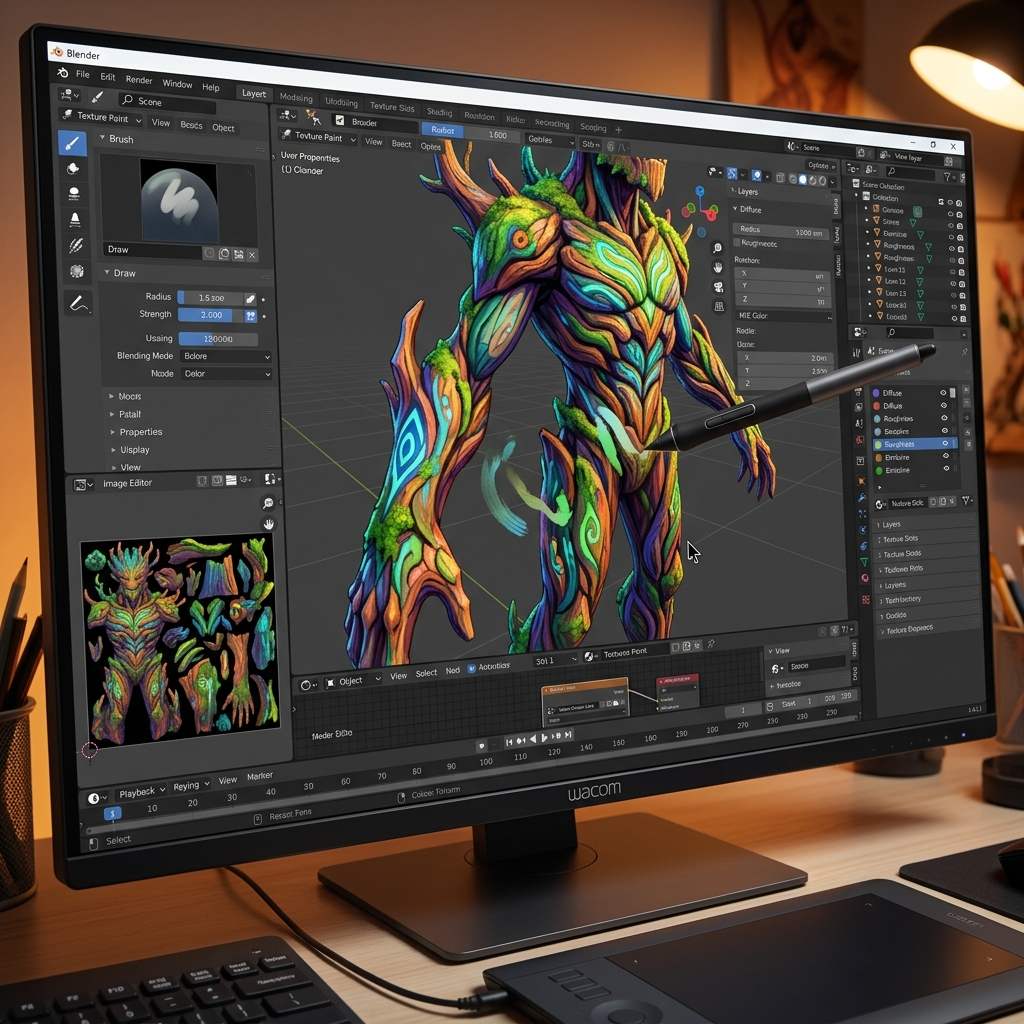
Task: Open Optes in 3D viewport header
Action: [x=430, y=146]
